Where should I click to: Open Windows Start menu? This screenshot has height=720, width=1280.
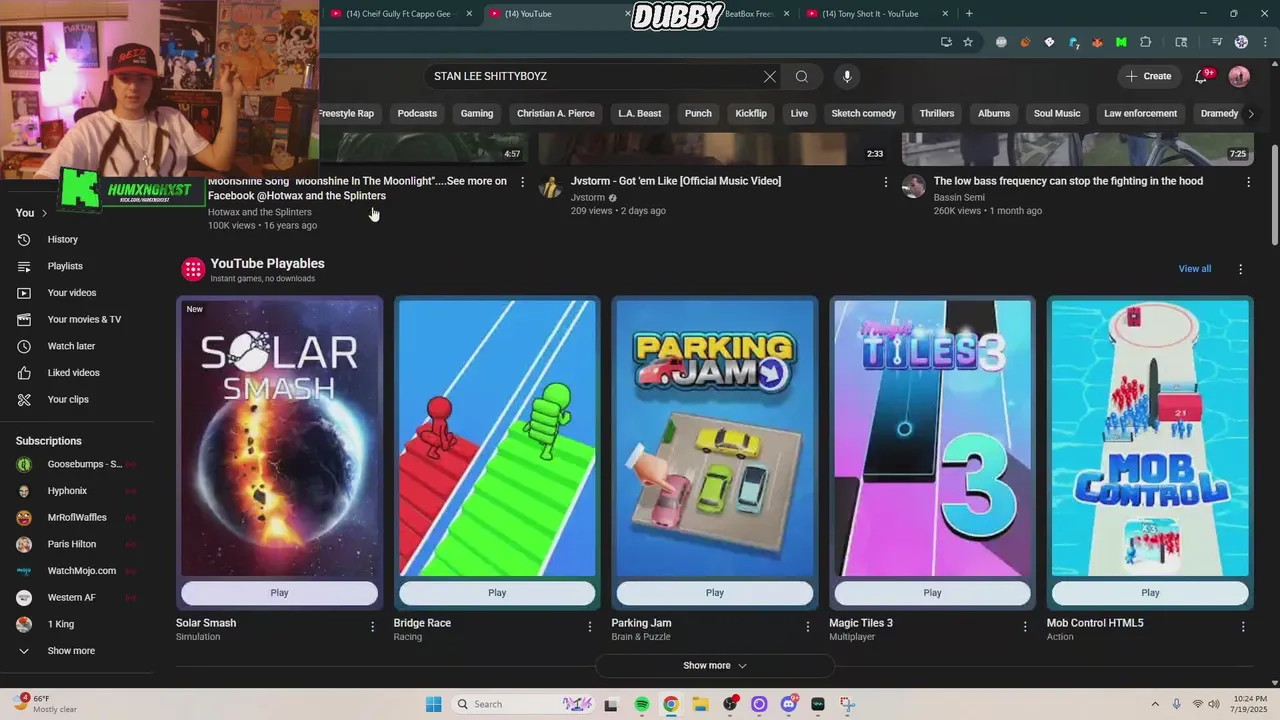(433, 704)
